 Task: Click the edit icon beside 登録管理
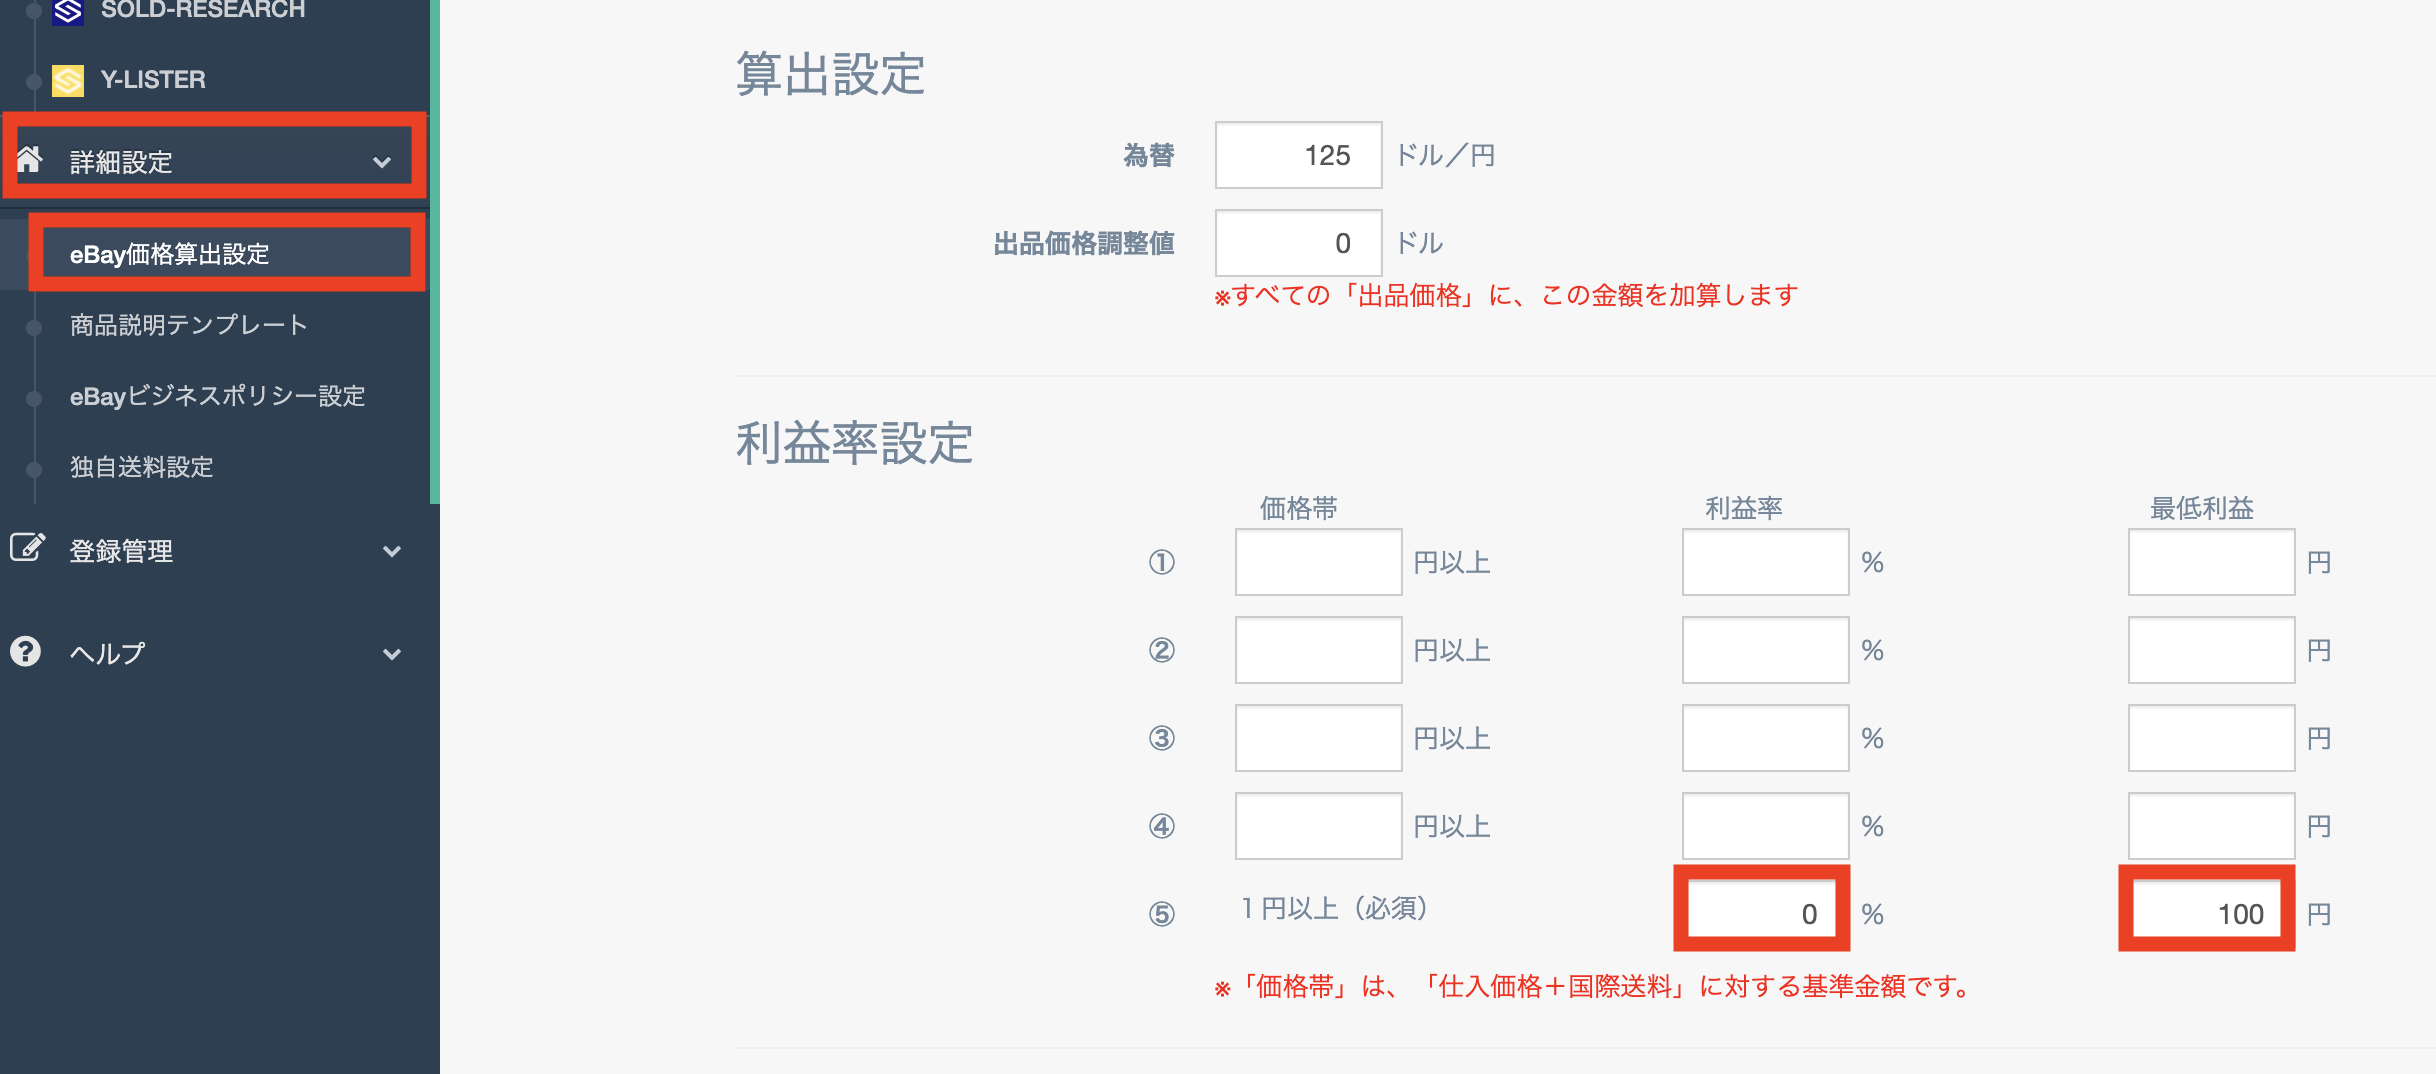27,547
